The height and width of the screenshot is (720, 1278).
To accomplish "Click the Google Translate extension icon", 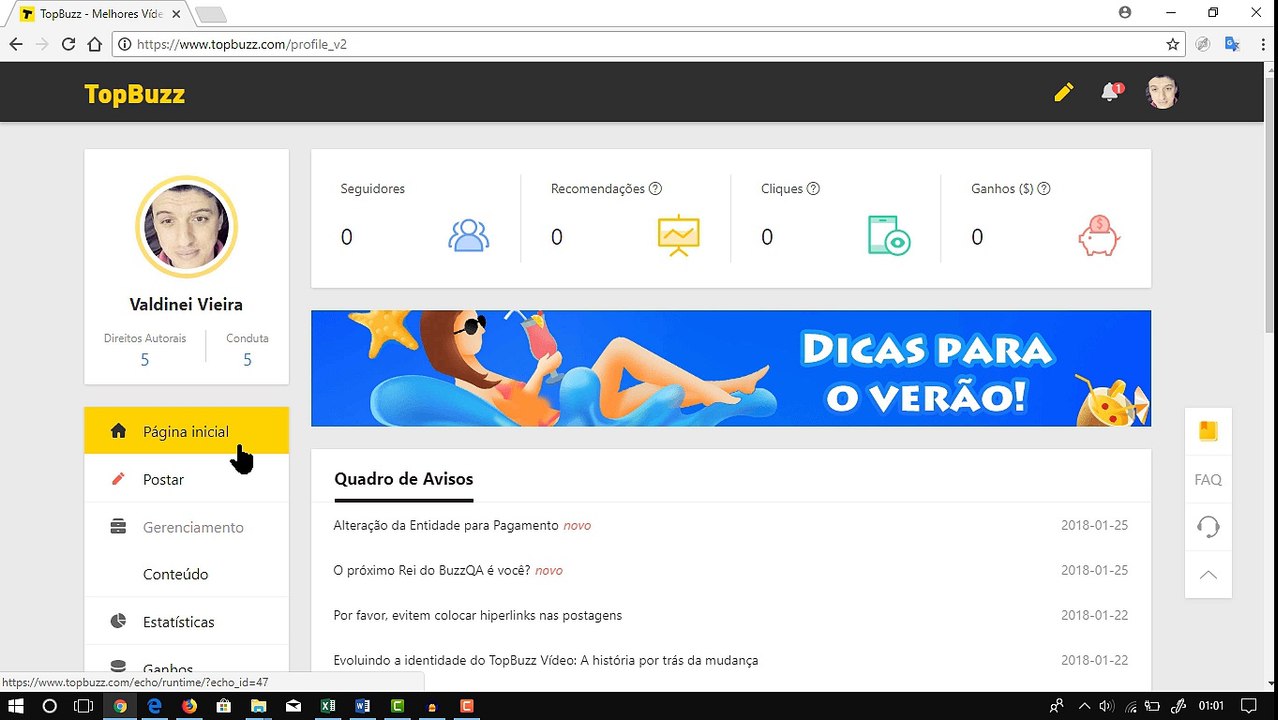I will 1232,44.
